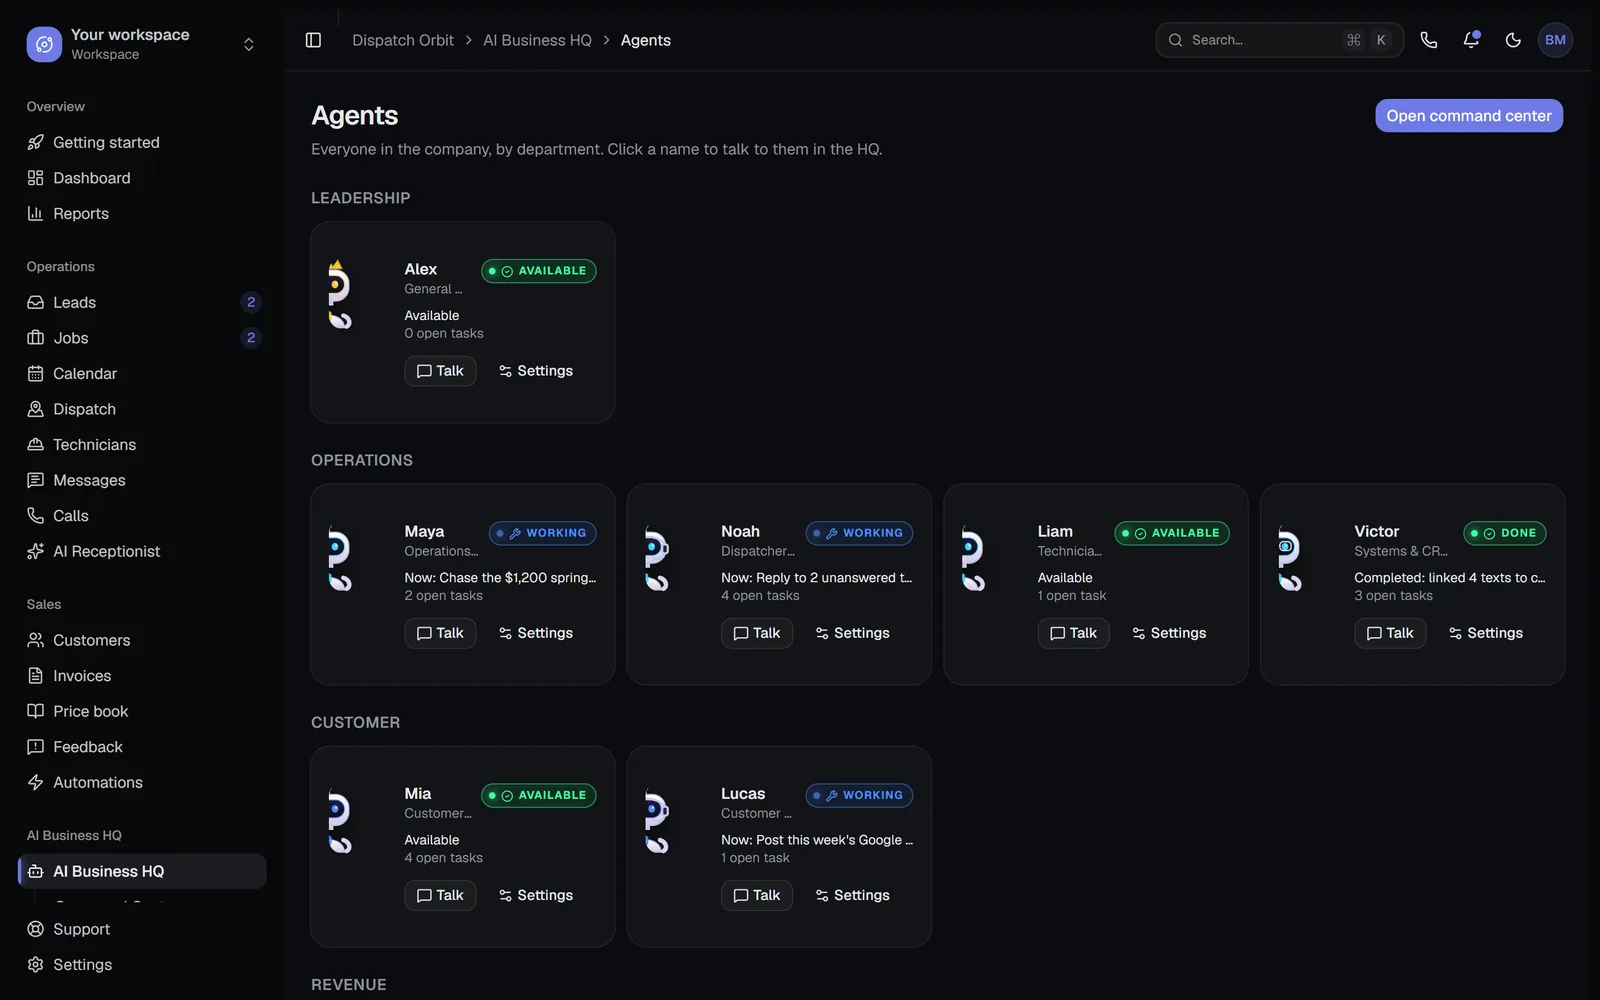The height and width of the screenshot is (1000, 1600).
Task: Toggle dark mode moon icon
Action: point(1513,40)
